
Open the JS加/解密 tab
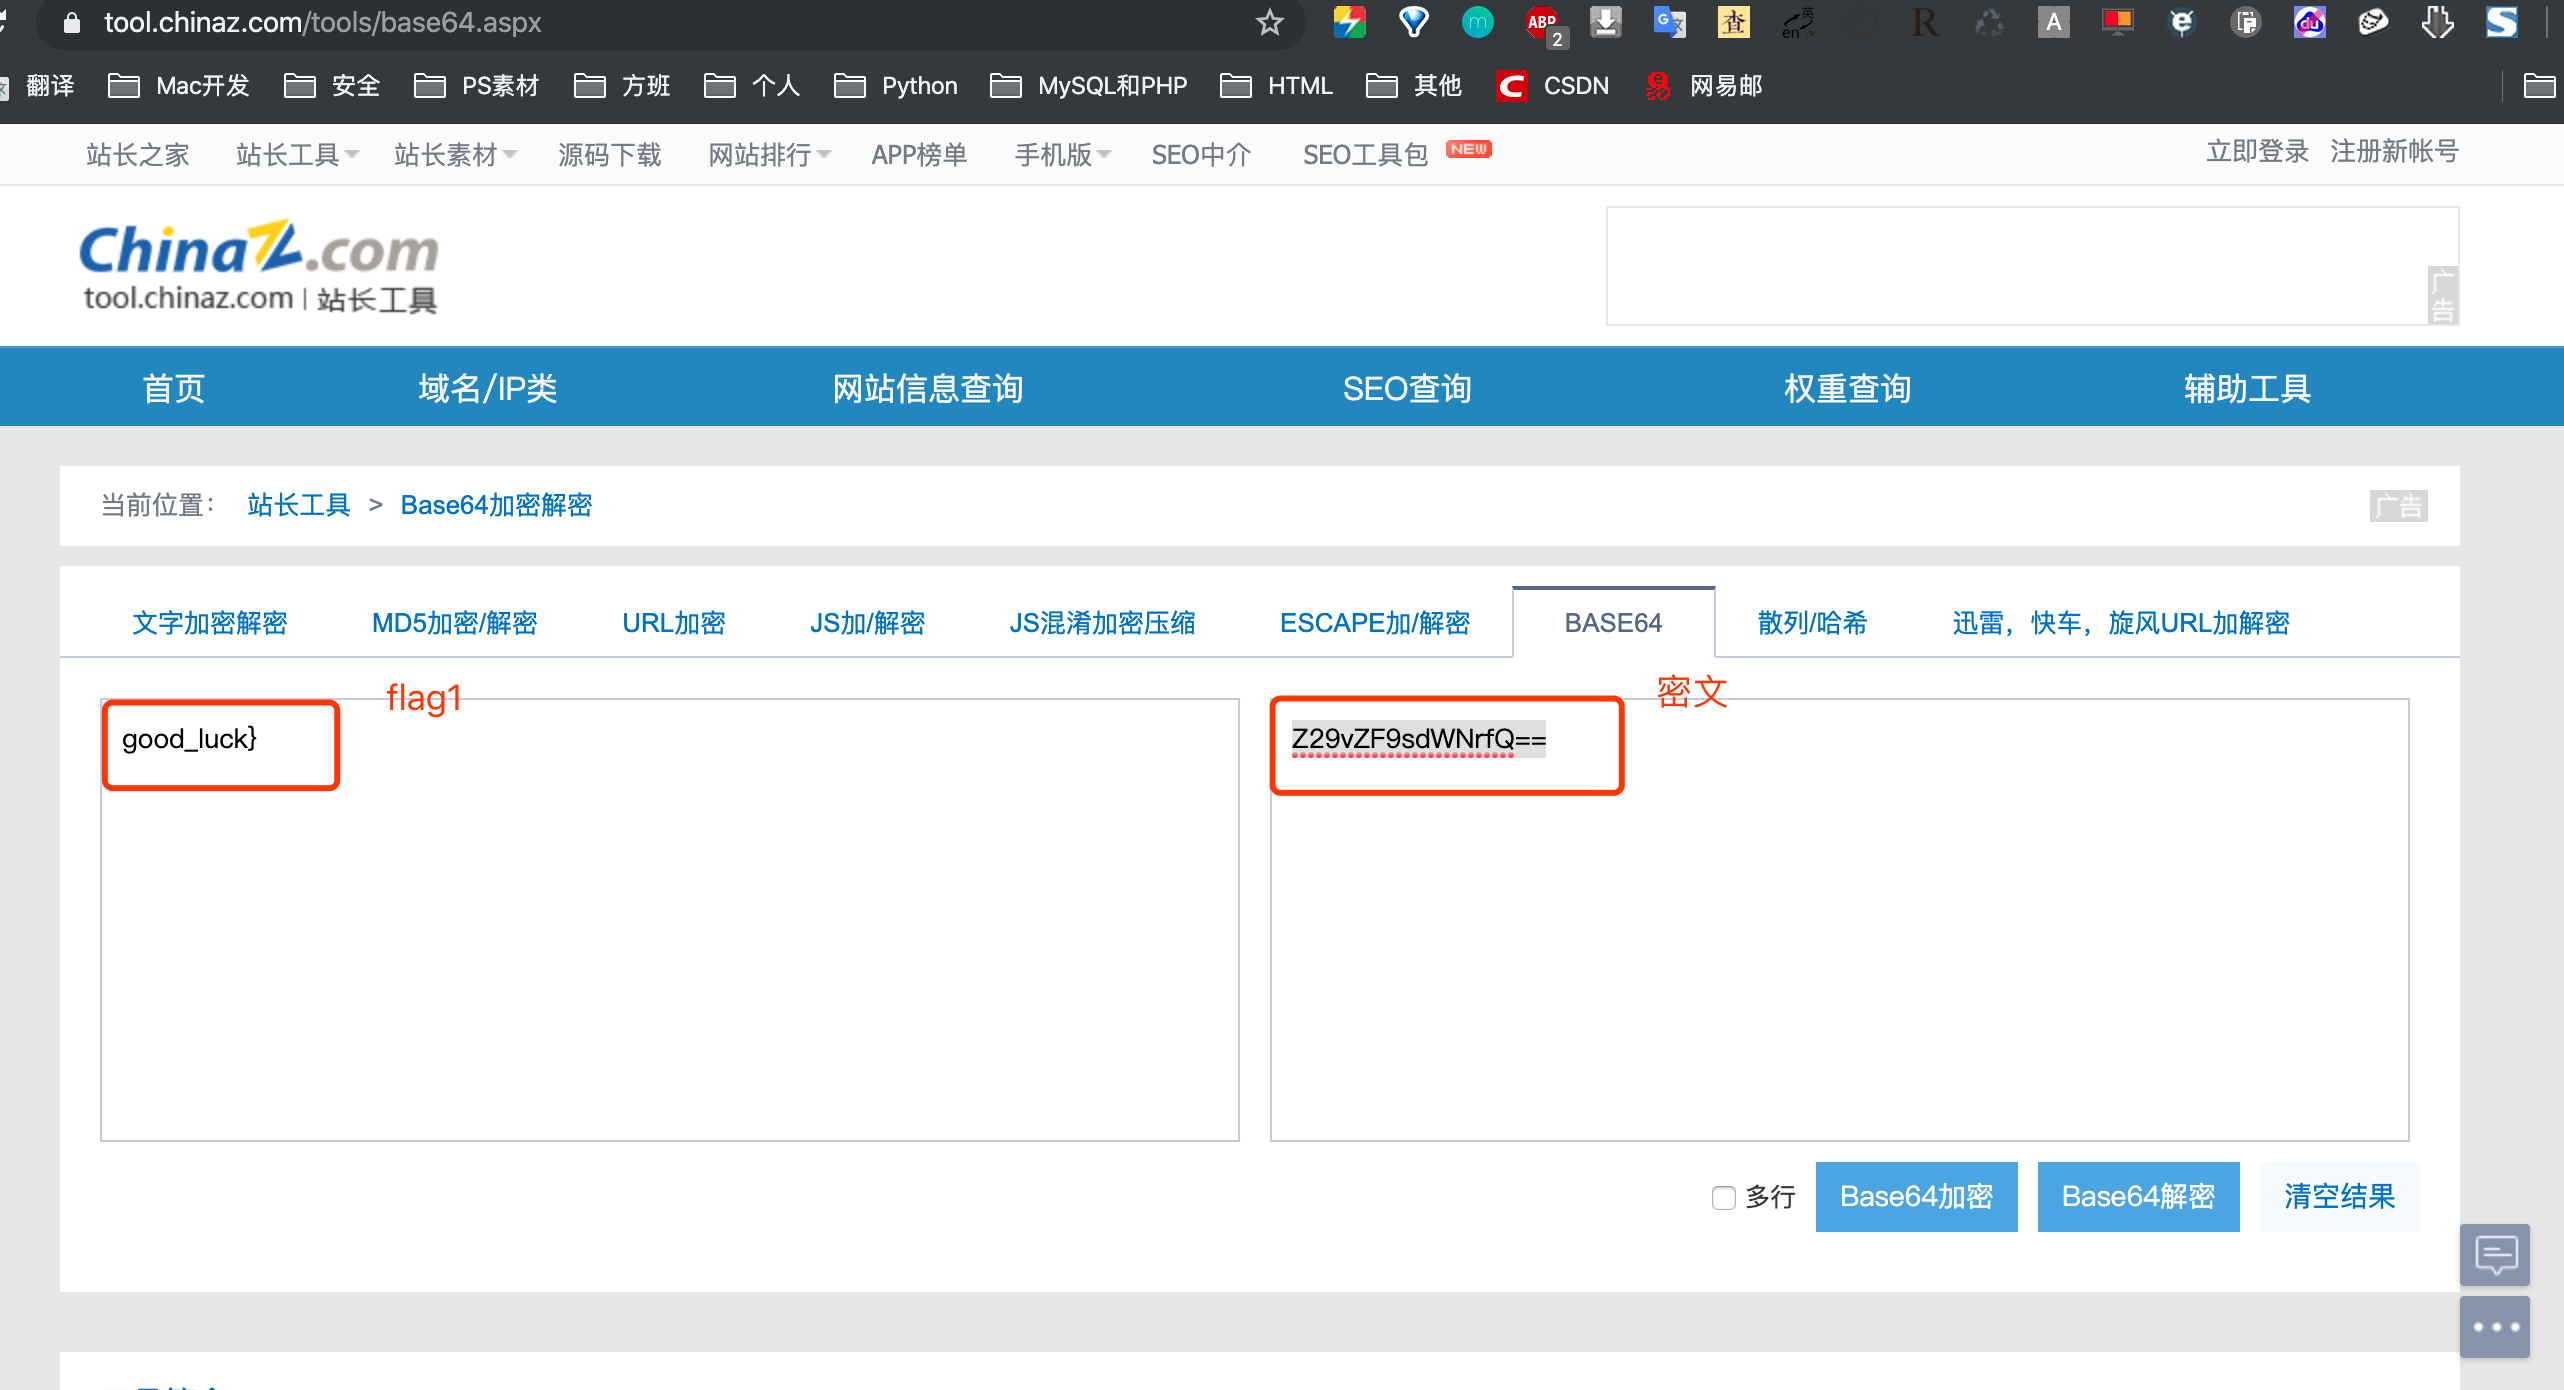click(x=867, y=623)
